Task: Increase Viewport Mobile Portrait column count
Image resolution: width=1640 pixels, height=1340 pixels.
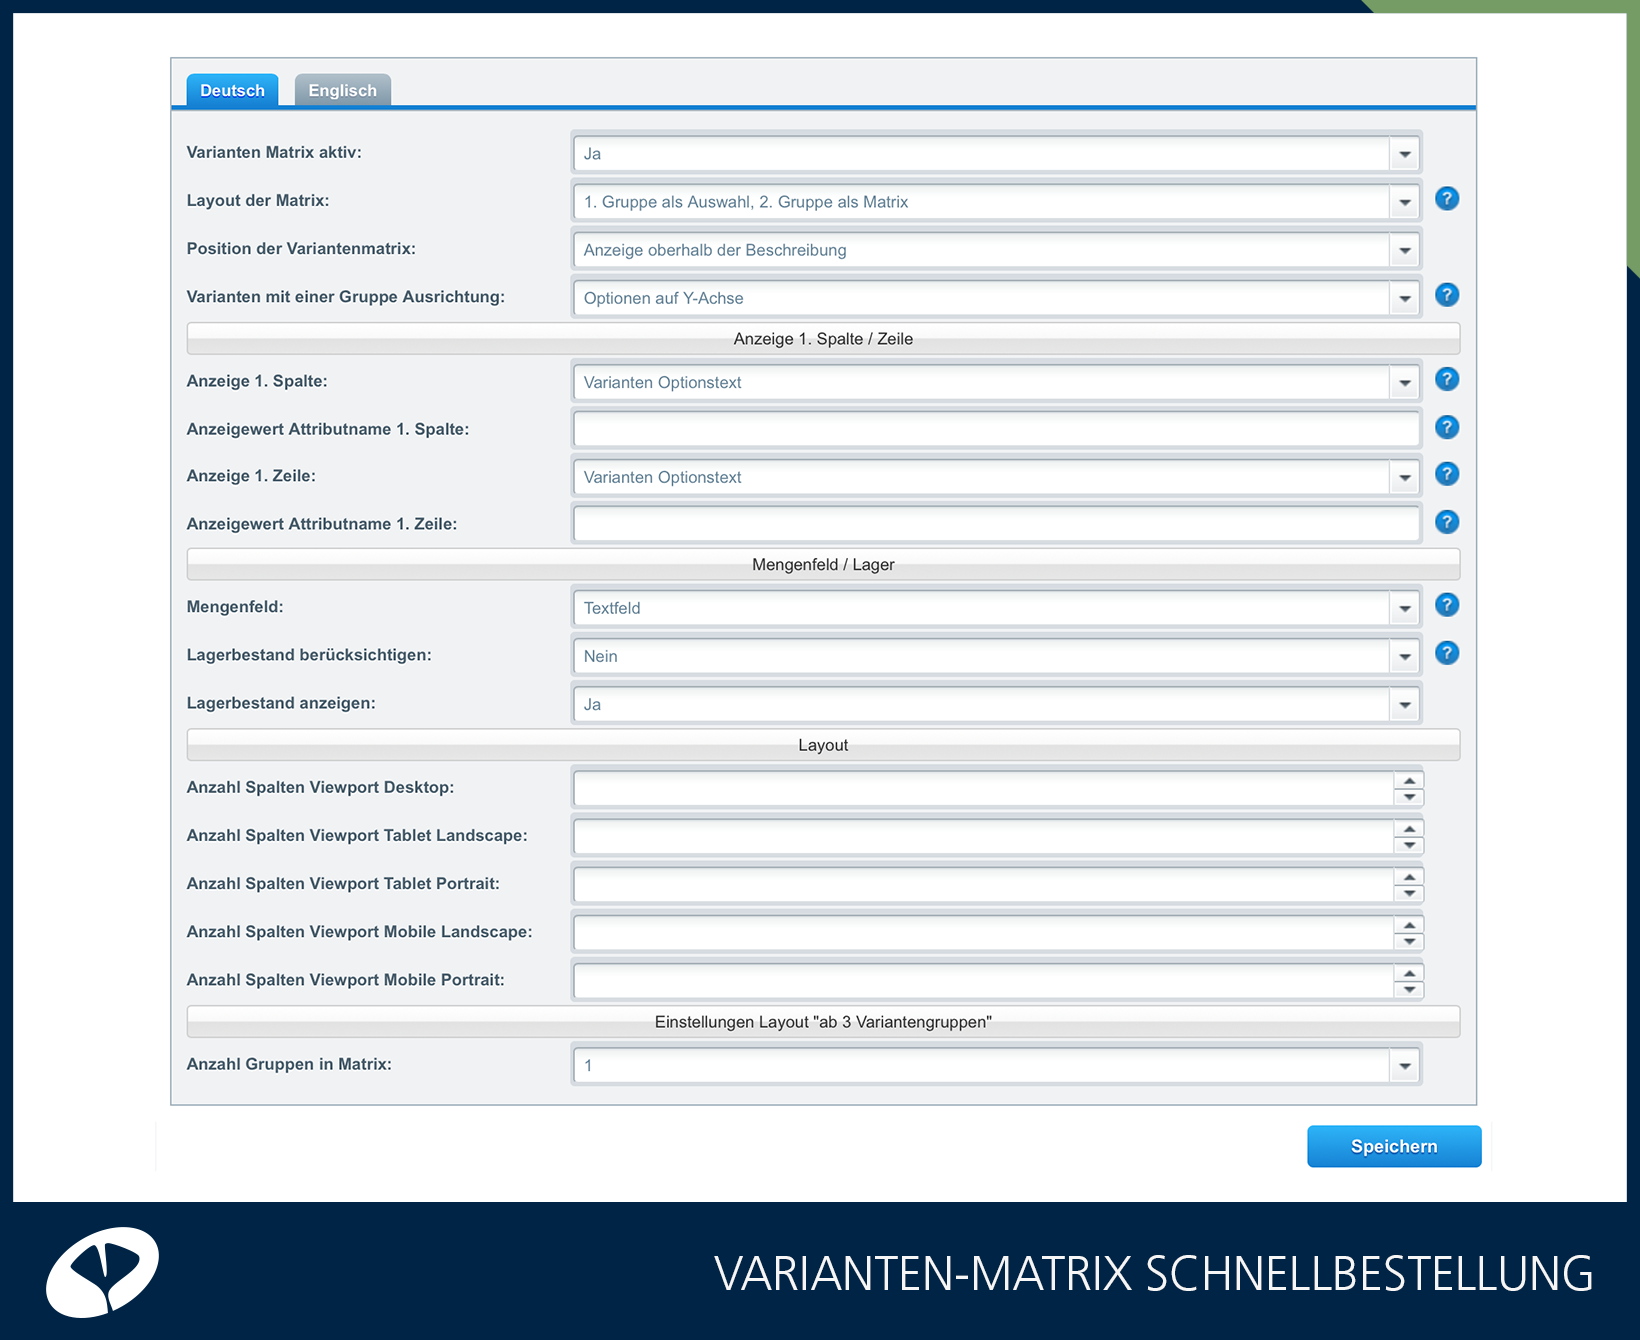Action: pyautogui.click(x=1409, y=973)
